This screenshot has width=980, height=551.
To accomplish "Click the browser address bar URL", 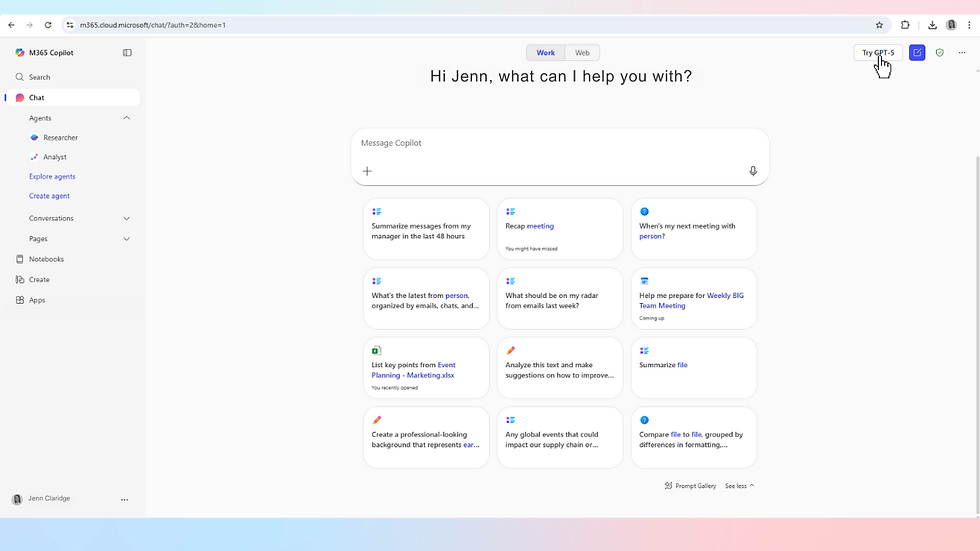I will (x=152, y=25).
